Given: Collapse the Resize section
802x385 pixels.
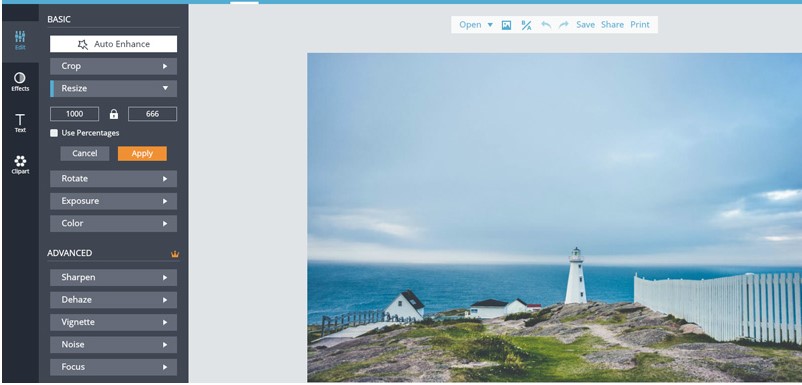Looking at the screenshot, I should pyautogui.click(x=114, y=88).
